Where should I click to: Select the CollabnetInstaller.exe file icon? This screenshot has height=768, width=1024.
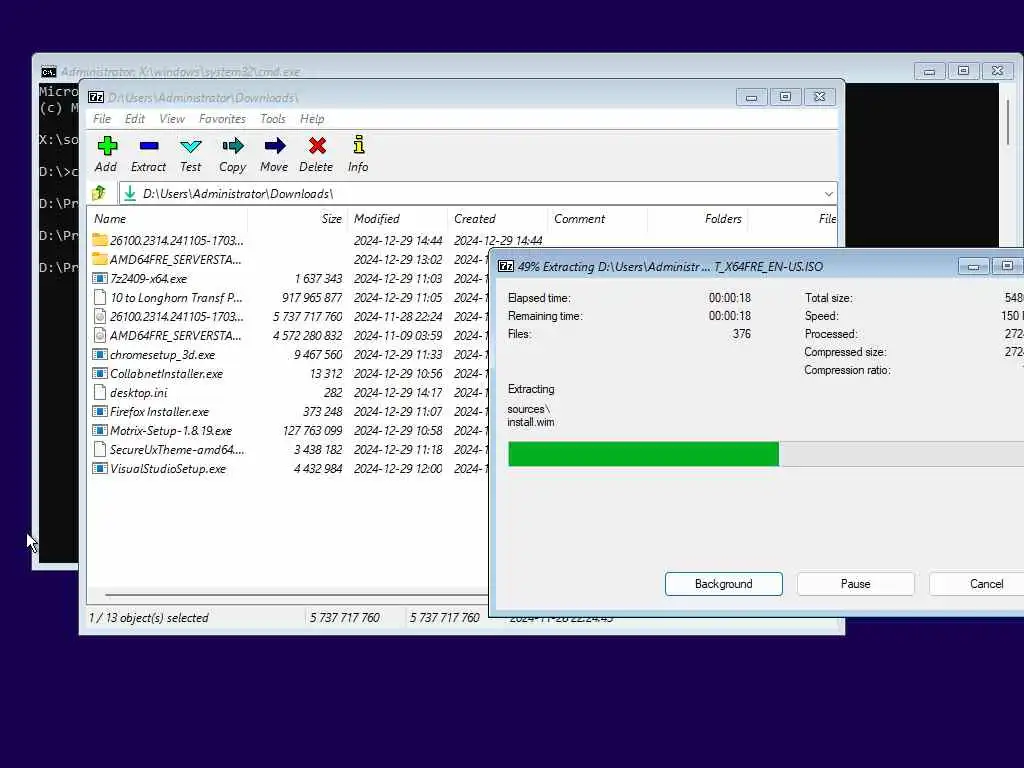click(x=99, y=374)
